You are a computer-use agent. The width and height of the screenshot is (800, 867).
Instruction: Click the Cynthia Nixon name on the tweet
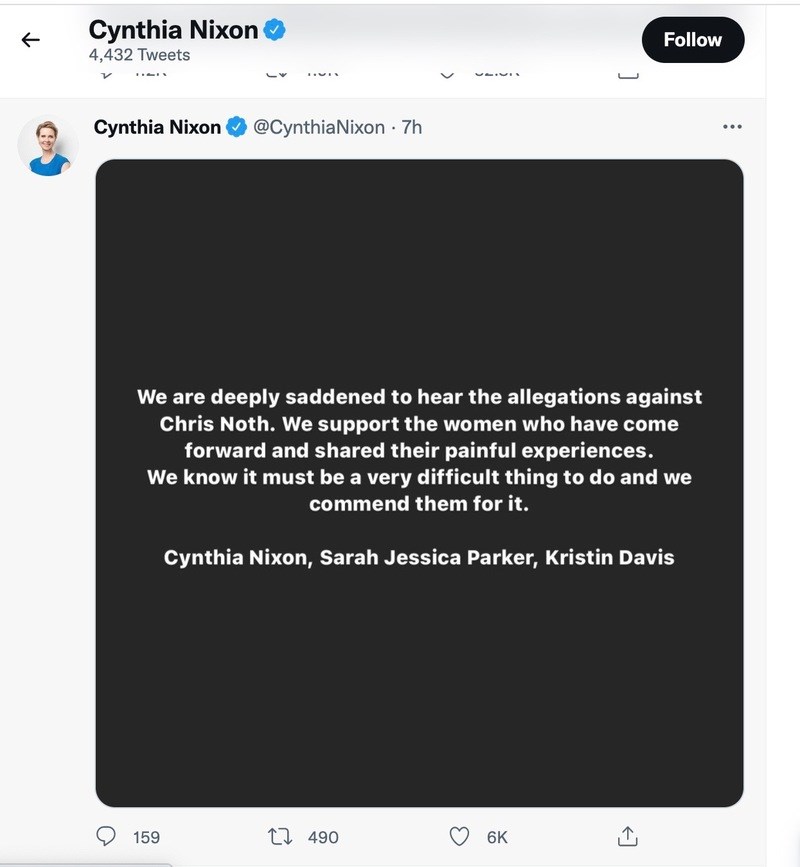point(157,127)
